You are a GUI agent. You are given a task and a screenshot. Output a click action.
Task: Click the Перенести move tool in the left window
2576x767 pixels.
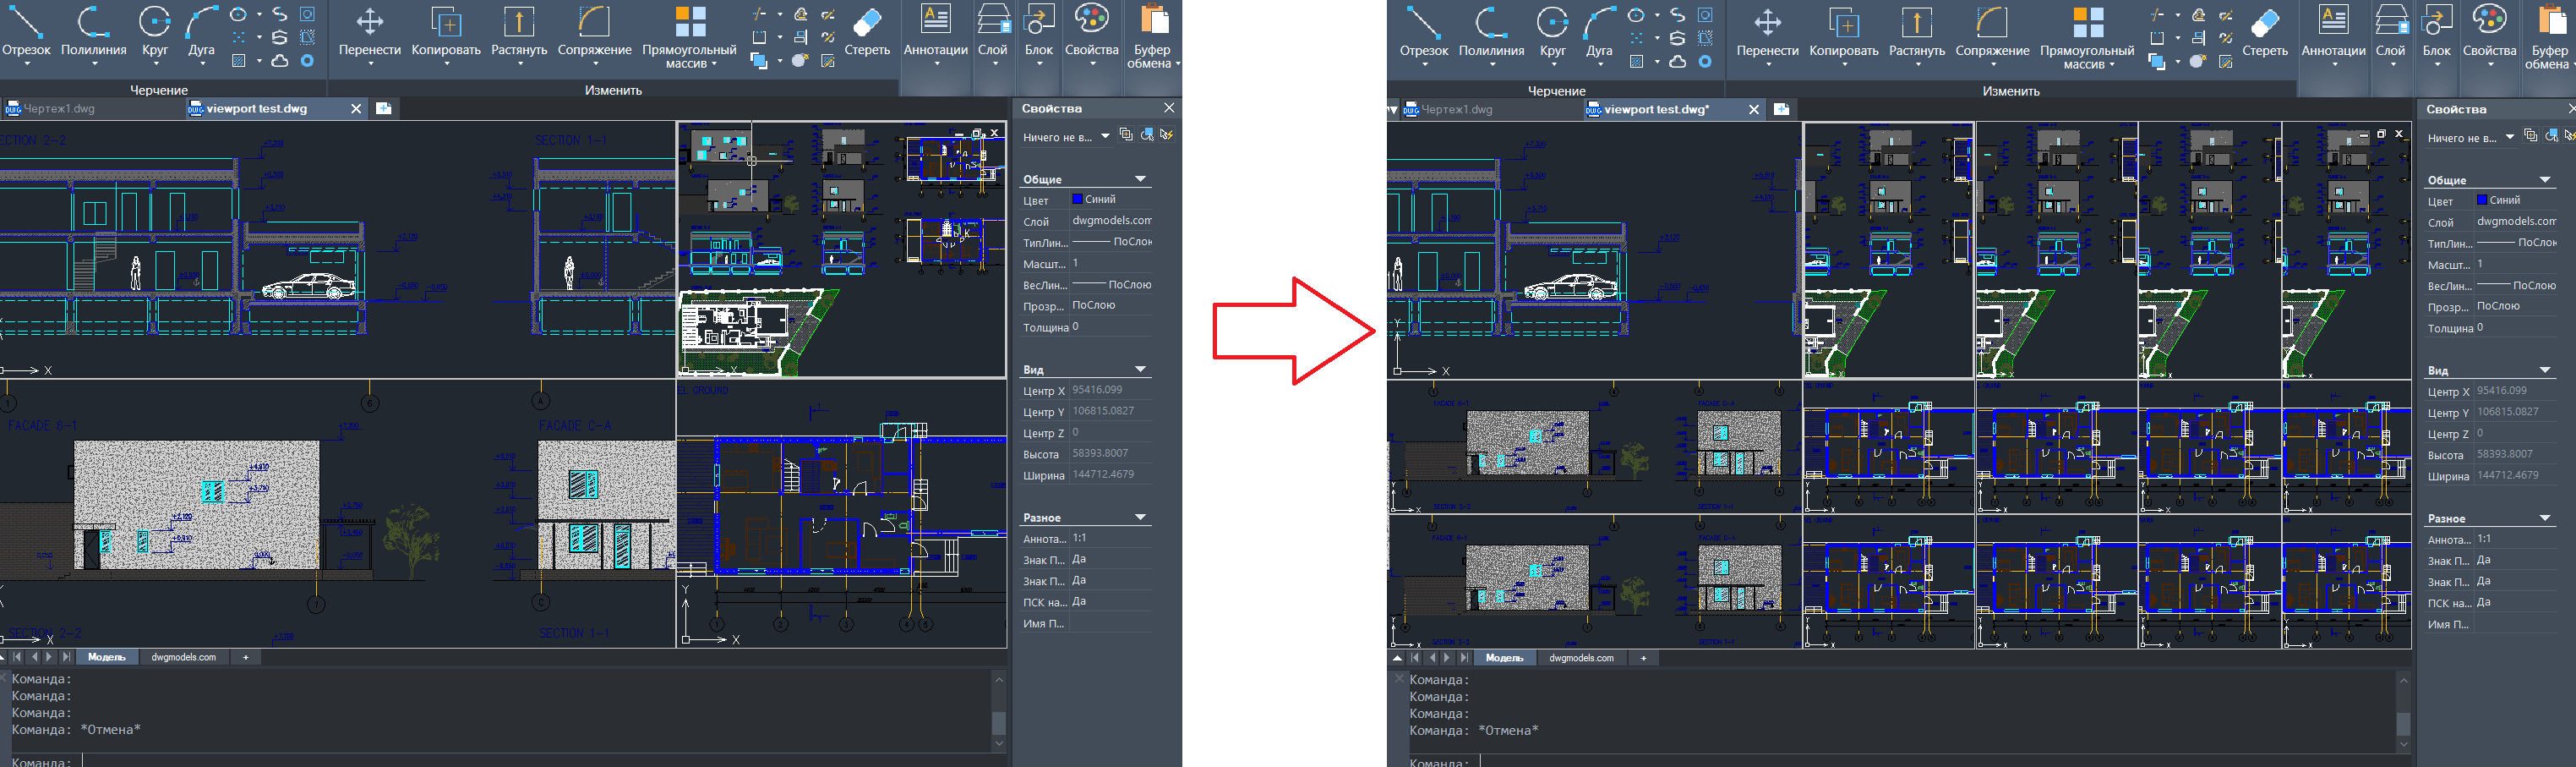(369, 30)
